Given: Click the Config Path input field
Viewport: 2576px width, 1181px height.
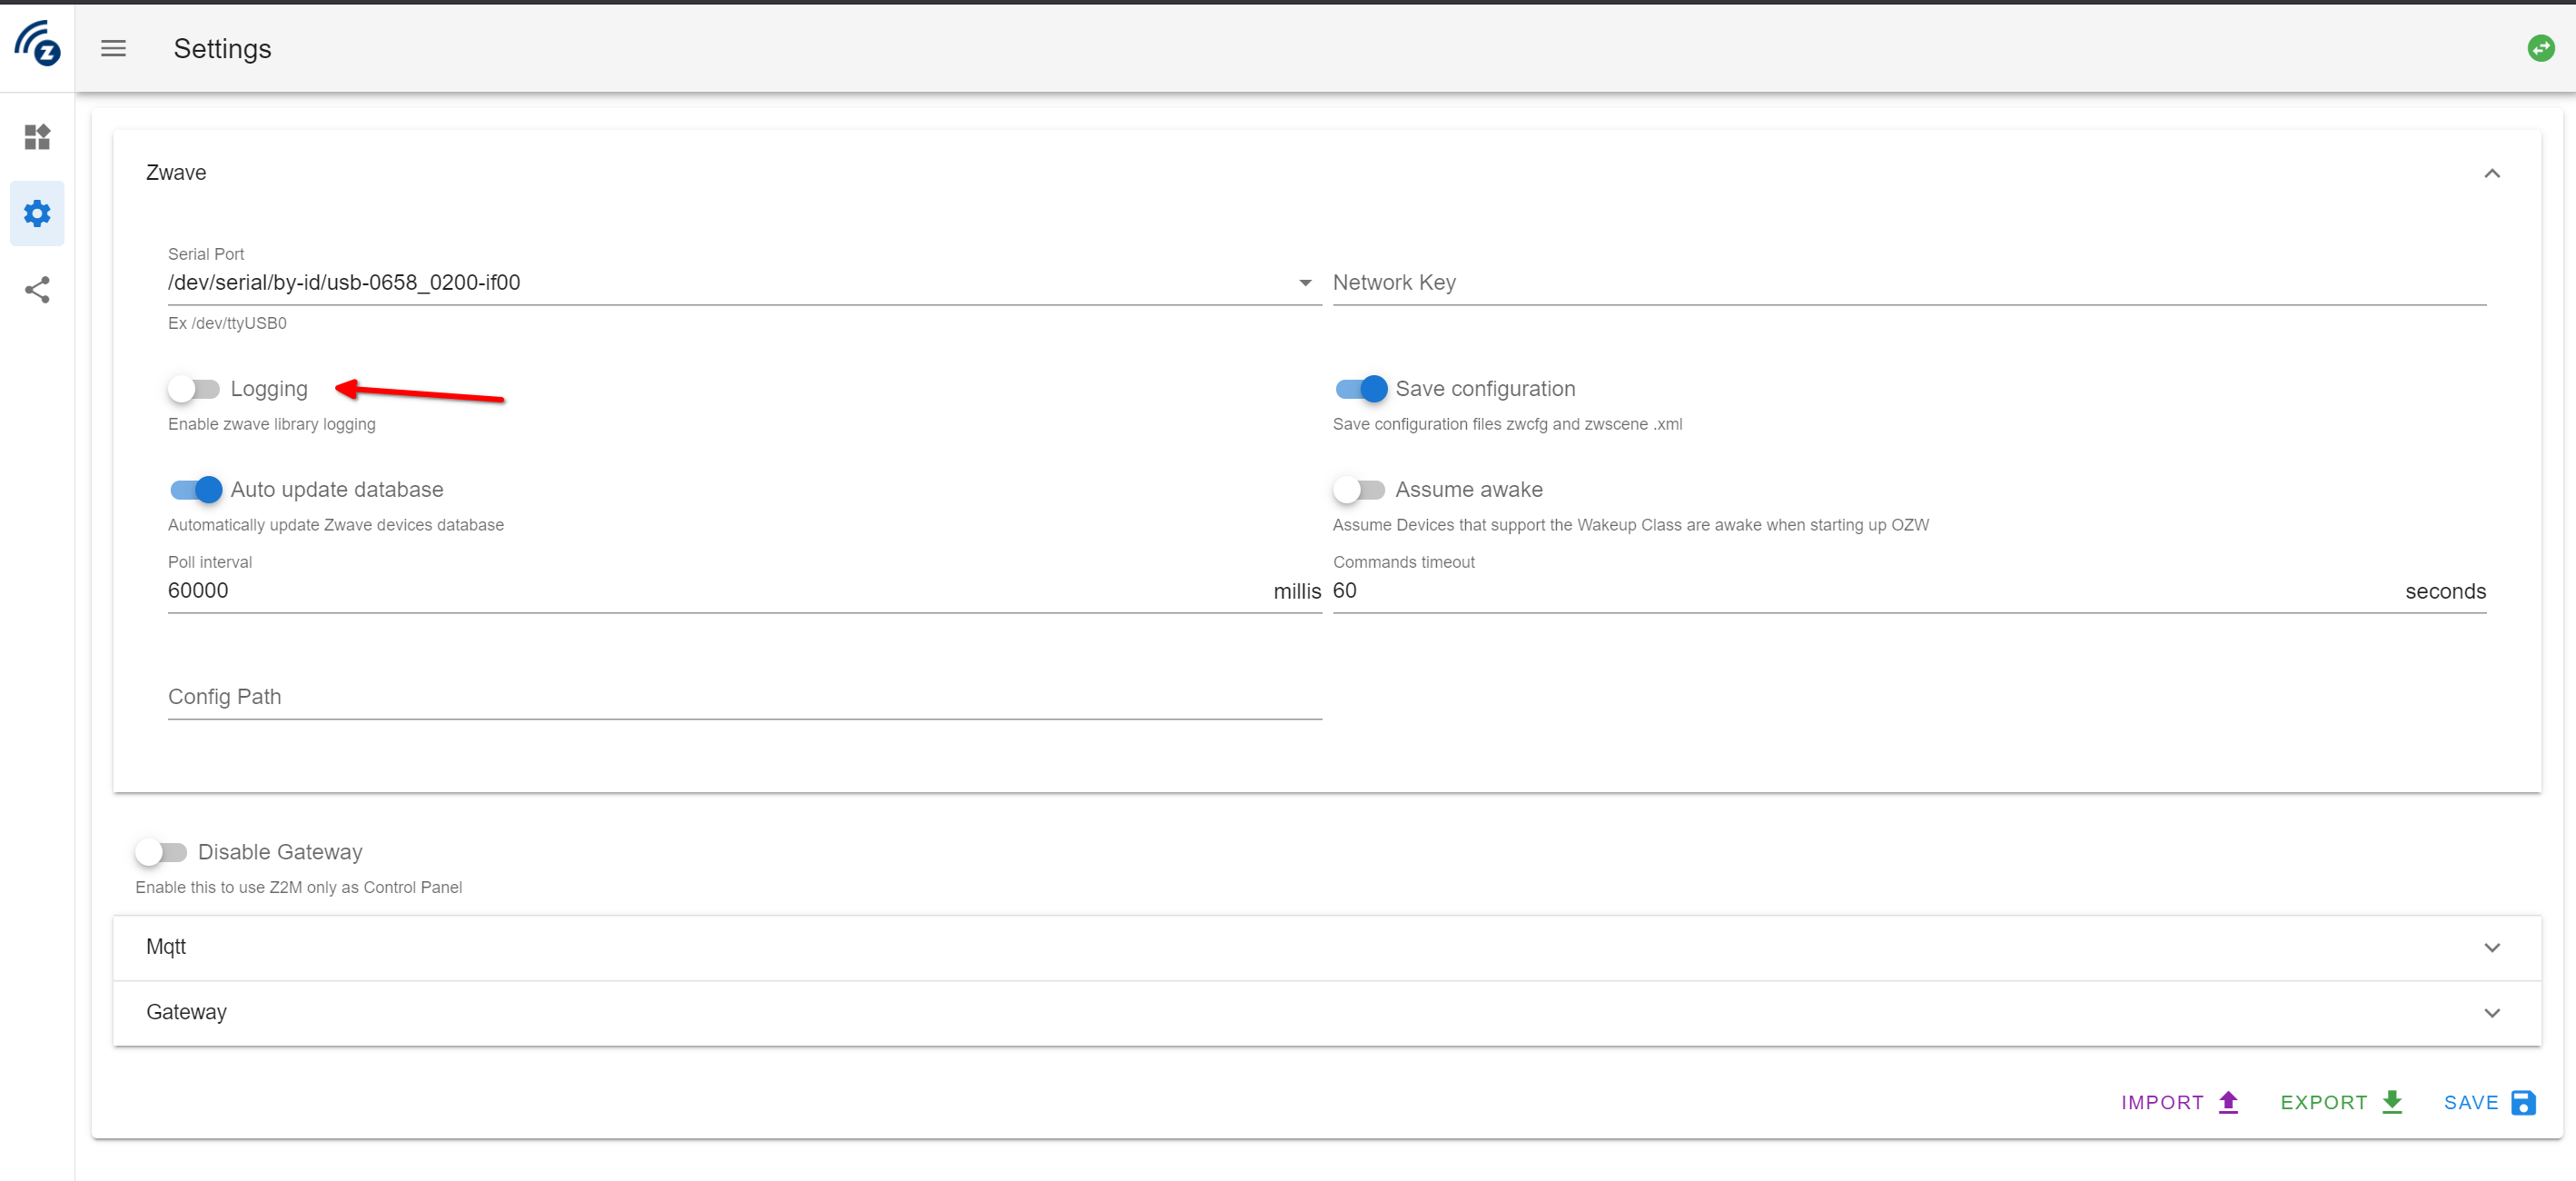Looking at the screenshot, I should 745,697.
